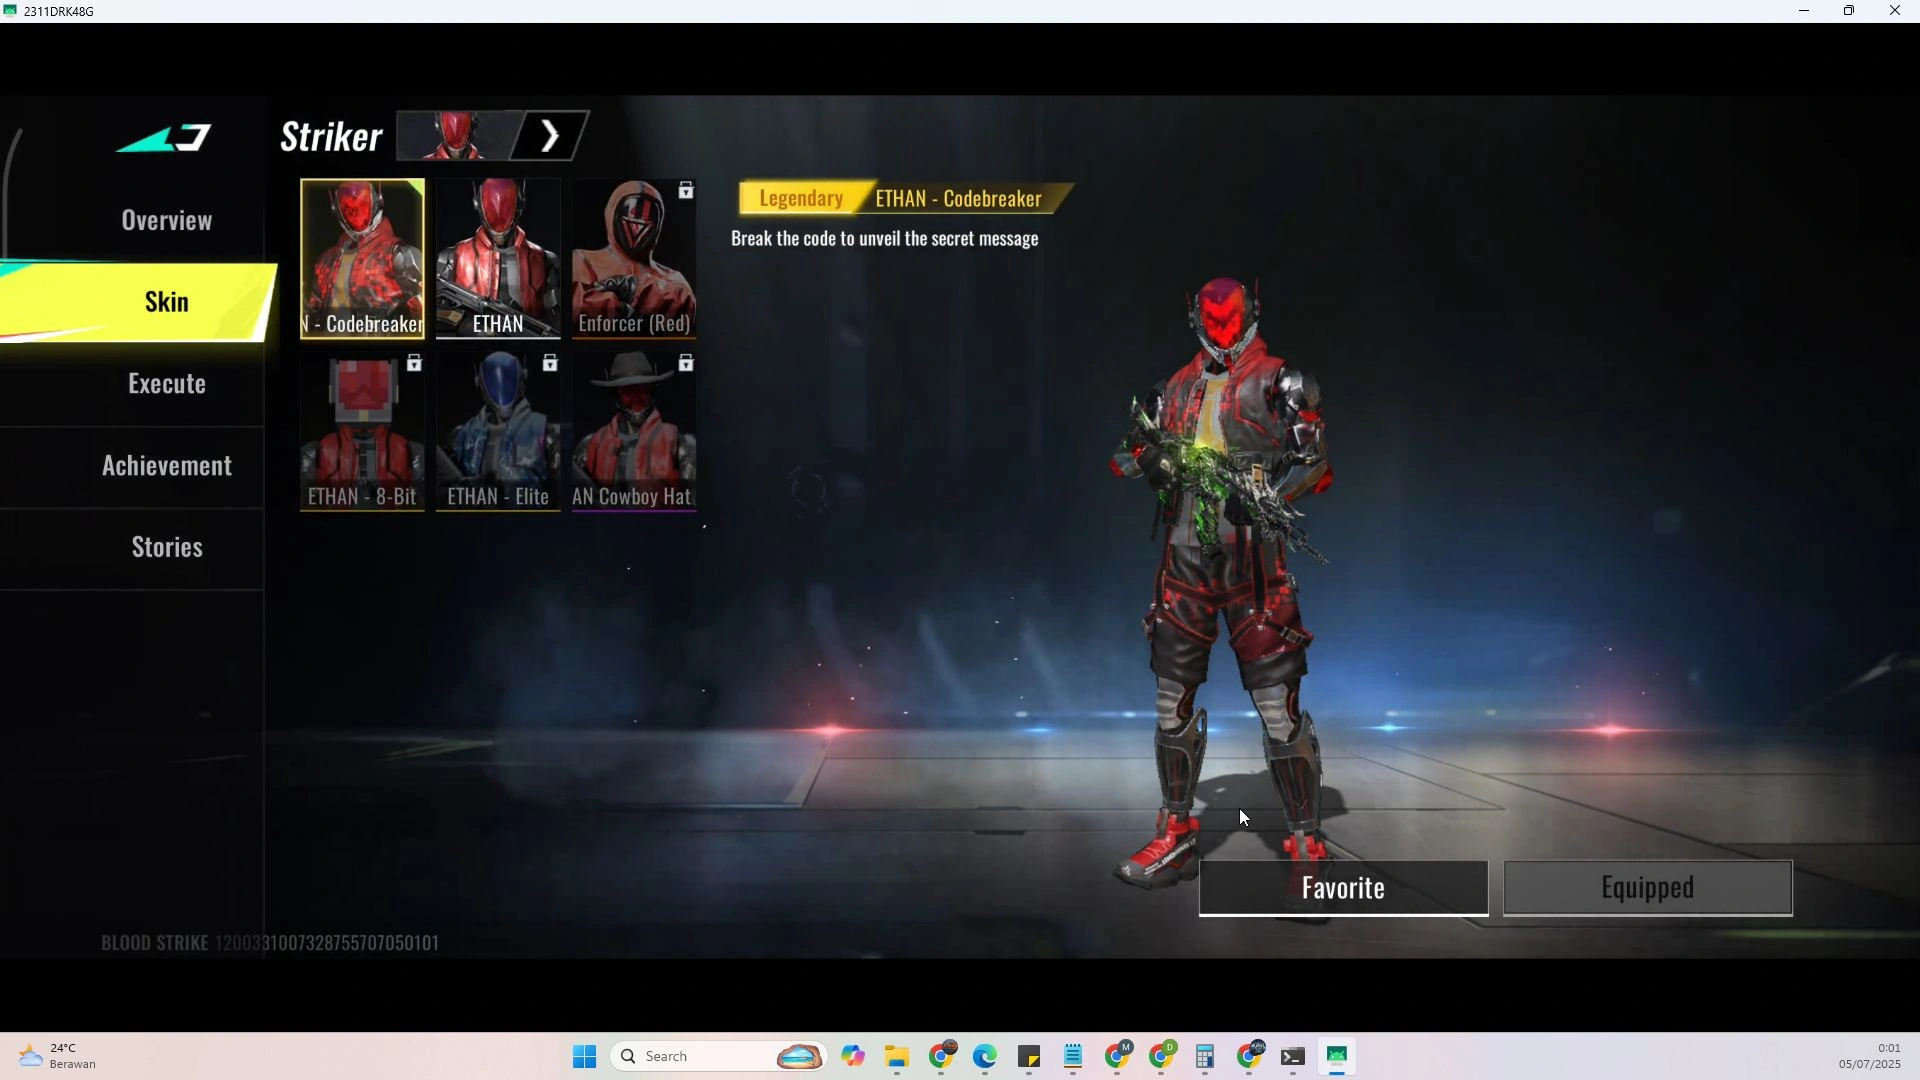Screen dimensions: 1920x1080
Task: Open Calculator from the taskbar
Action: tap(1205, 1057)
